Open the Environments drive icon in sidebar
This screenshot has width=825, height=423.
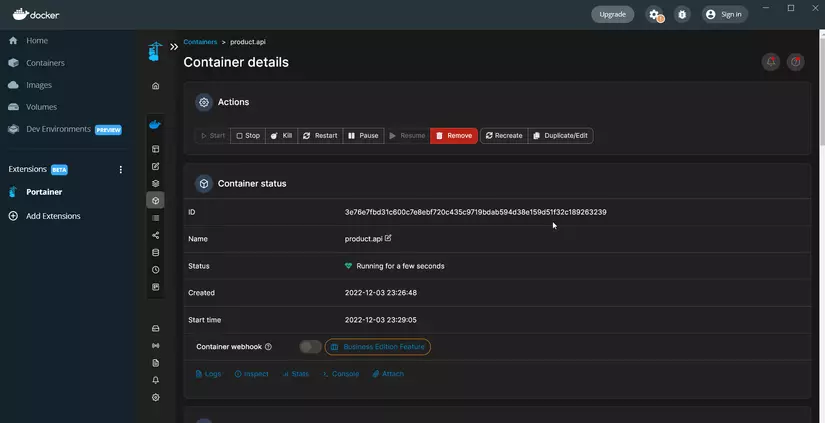click(x=155, y=328)
